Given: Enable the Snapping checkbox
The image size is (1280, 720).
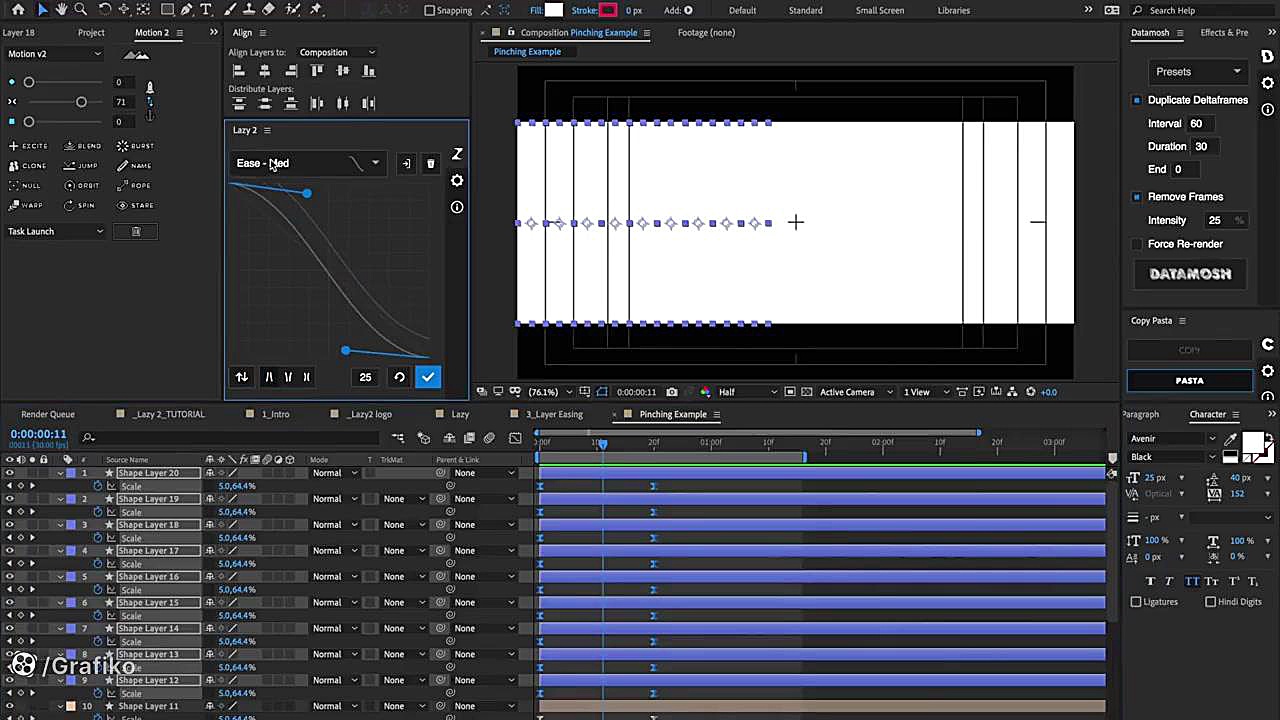Looking at the screenshot, I should pyautogui.click(x=430, y=10).
